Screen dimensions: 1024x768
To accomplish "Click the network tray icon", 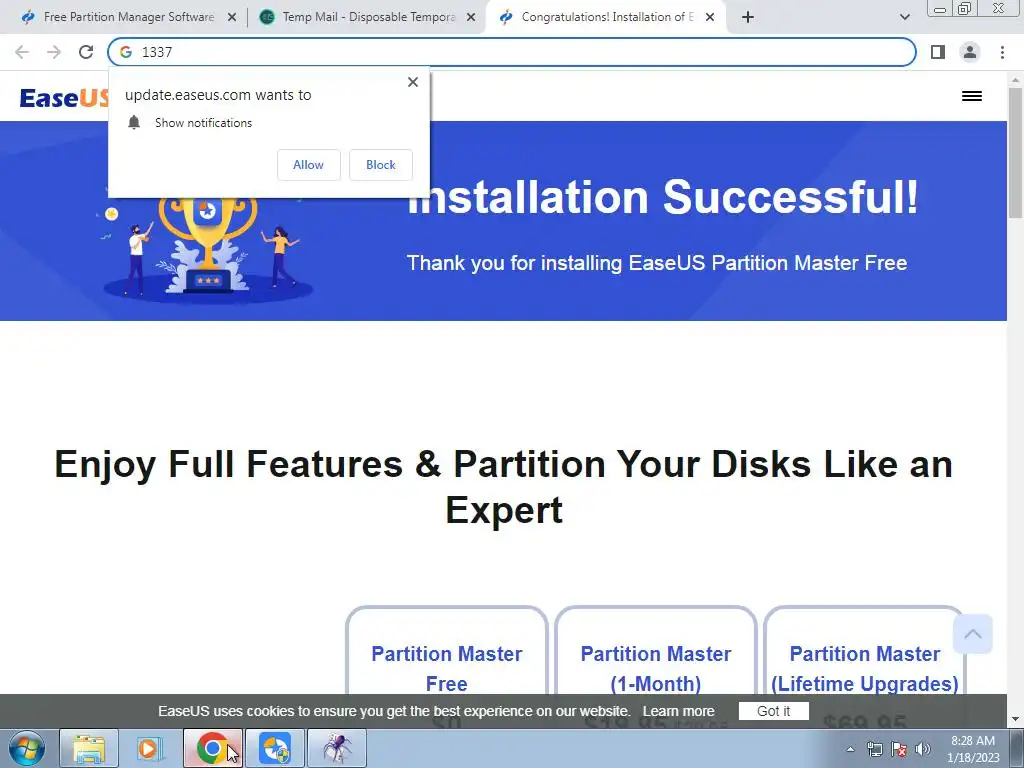I will 874,749.
